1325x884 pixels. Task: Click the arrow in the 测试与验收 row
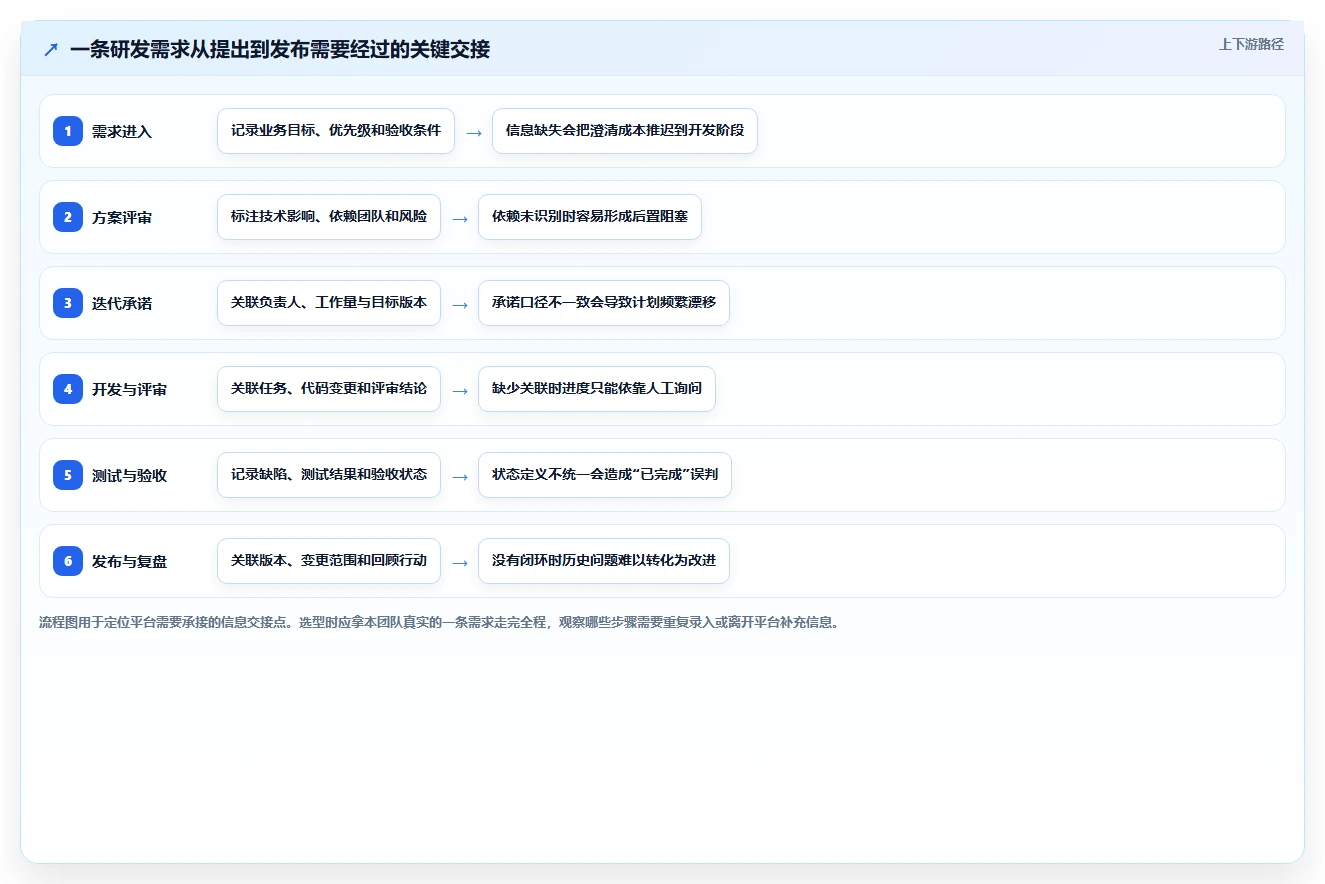click(460, 476)
